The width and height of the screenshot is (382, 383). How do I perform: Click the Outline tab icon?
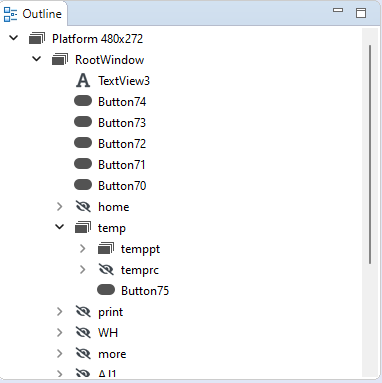[x=10, y=14]
